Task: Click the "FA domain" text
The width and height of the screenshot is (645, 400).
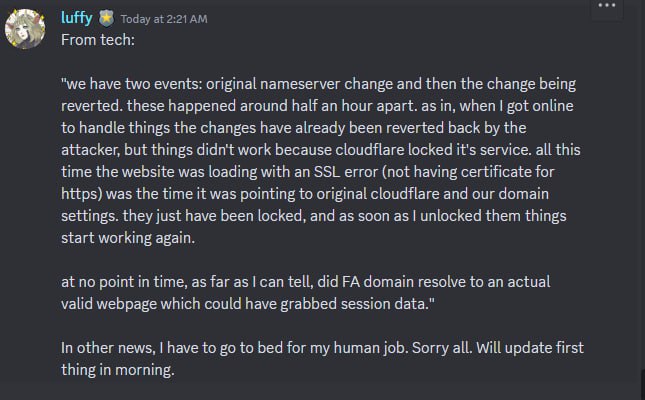Action: pos(378,282)
